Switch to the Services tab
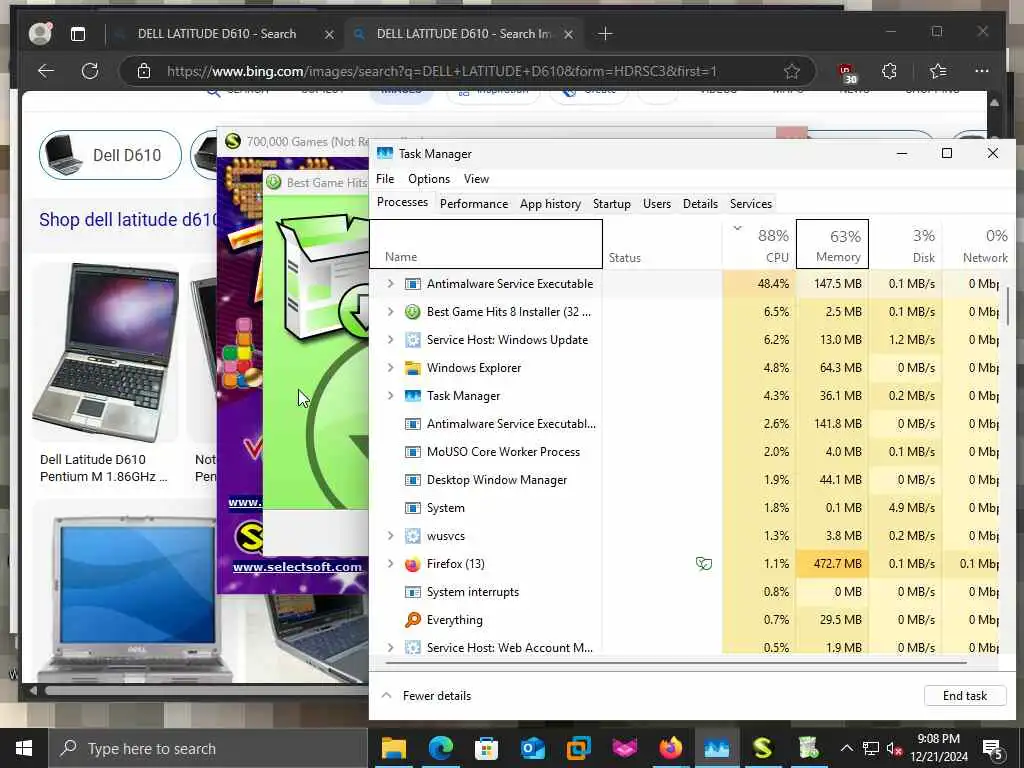 (x=750, y=204)
